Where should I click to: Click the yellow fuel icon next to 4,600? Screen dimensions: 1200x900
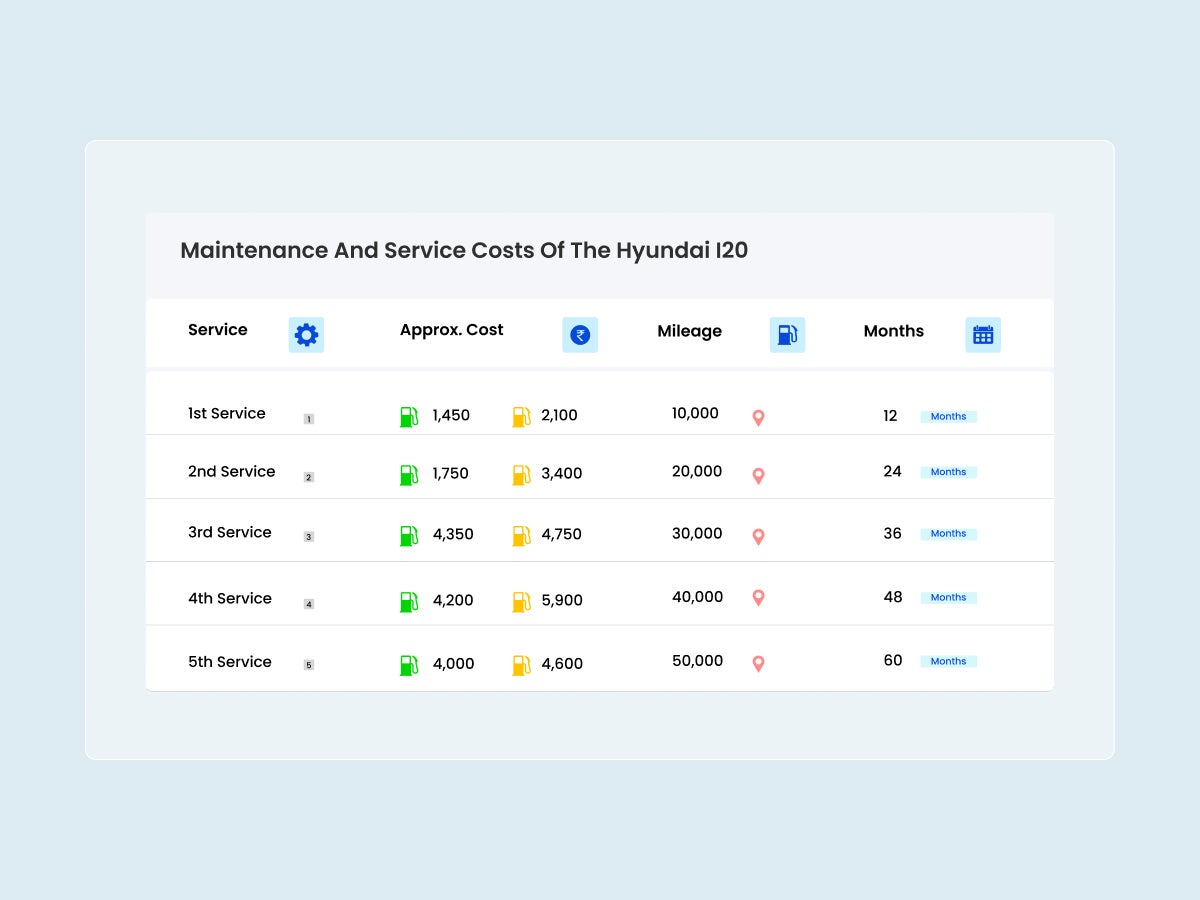click(521, 665)
